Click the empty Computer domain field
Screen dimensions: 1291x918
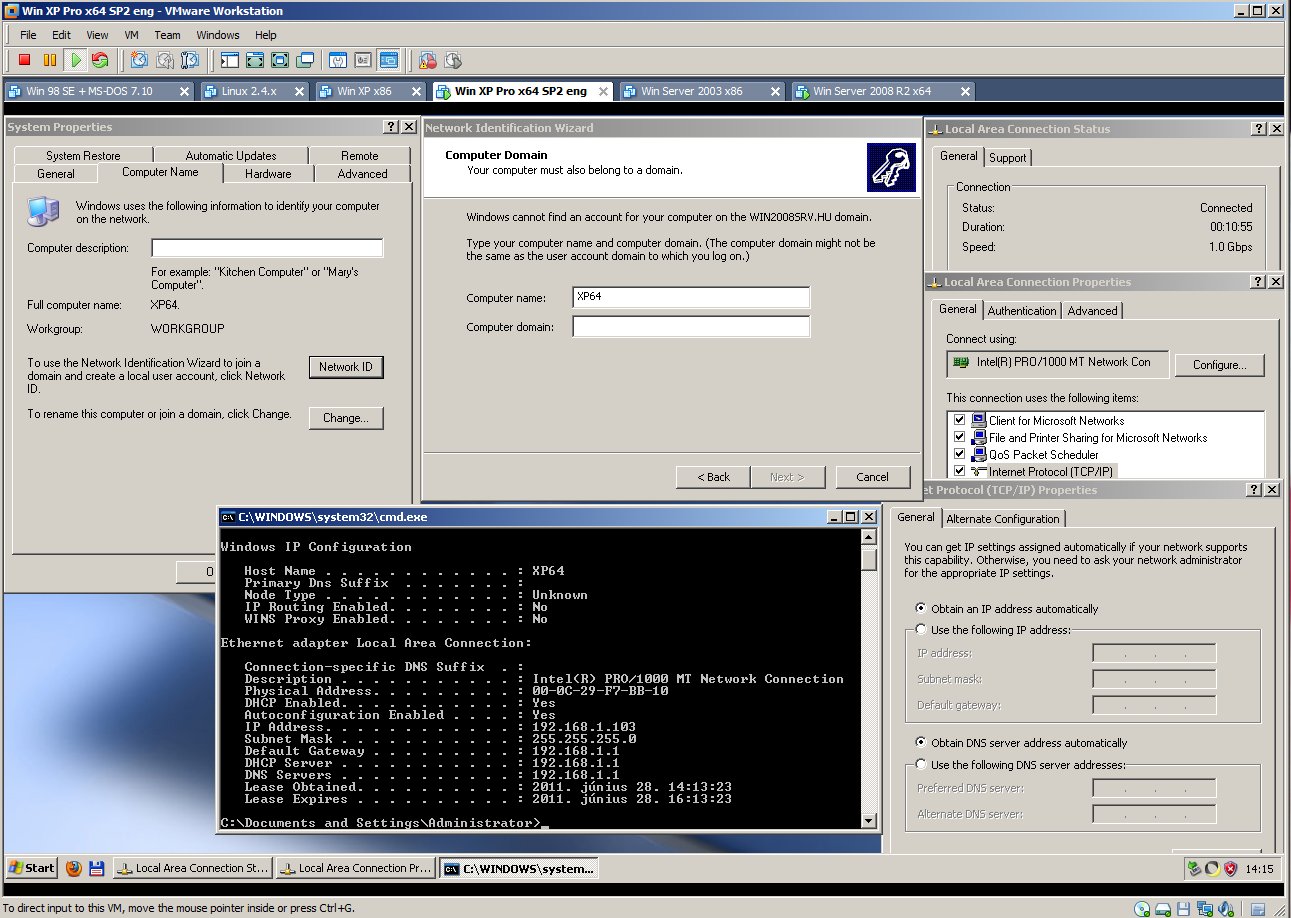pyautogui.click(x=691, y=327)
